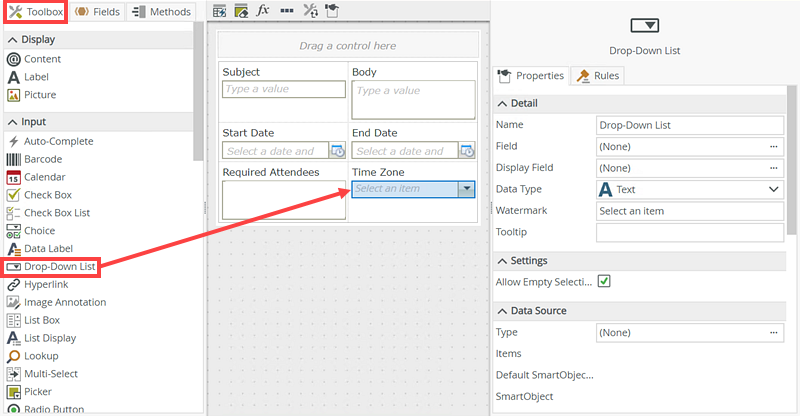Screen dimensions: 800x416
Task: Click the Tooltip text field
Action: (689, 233)
